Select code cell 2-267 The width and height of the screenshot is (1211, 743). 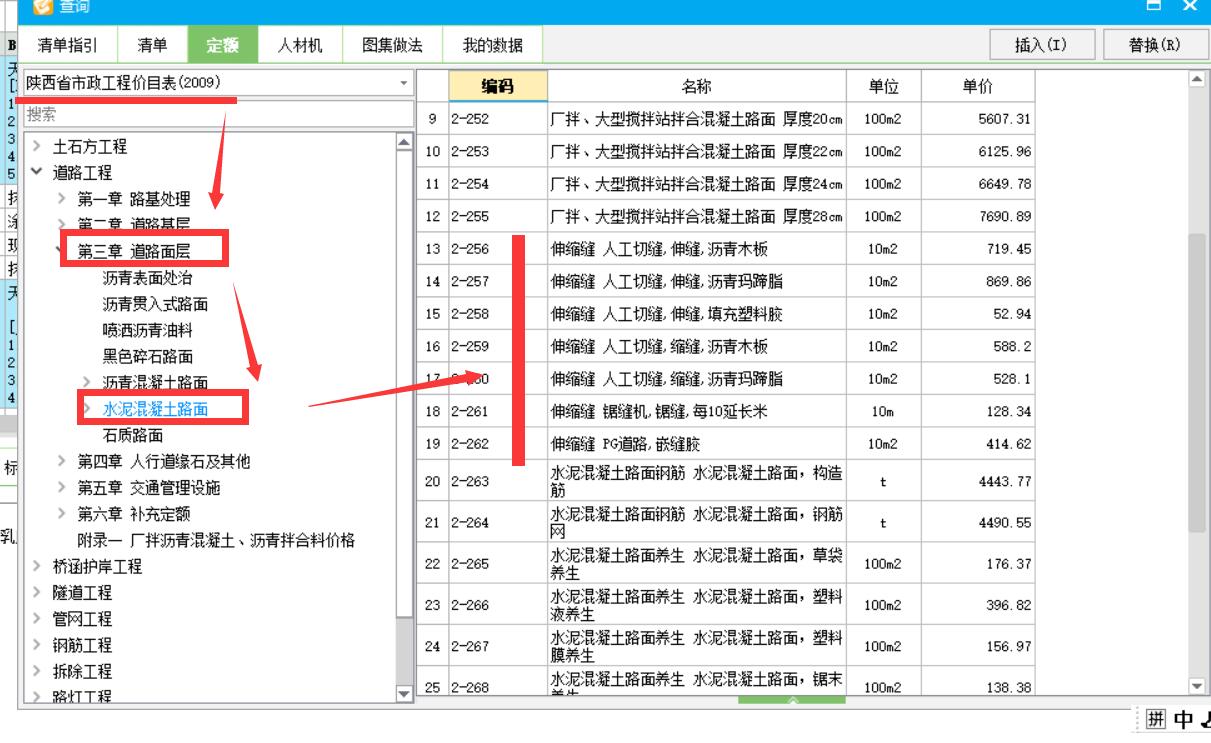coord(497,647)
